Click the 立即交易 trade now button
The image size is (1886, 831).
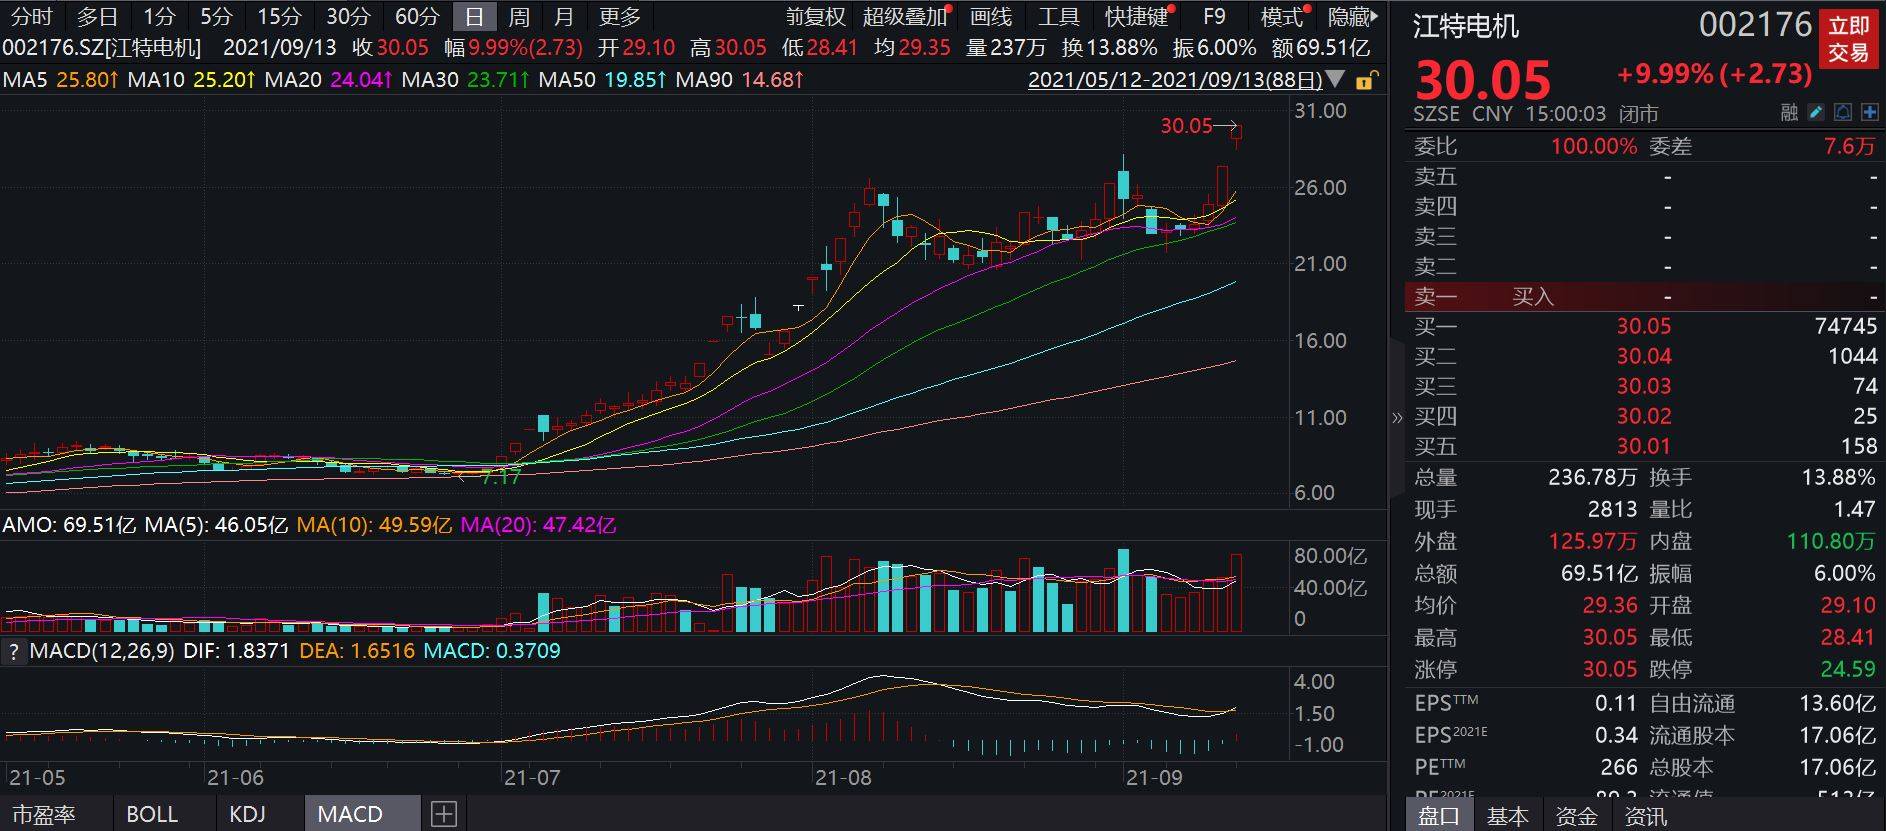[1848, 39]
